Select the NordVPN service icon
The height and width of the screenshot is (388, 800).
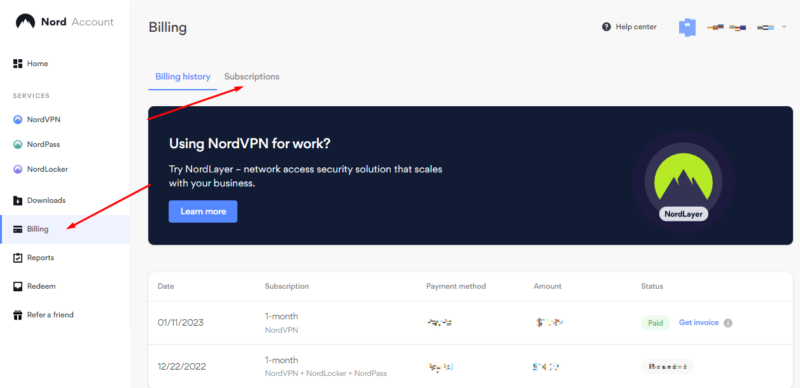[x=18, y=120]
